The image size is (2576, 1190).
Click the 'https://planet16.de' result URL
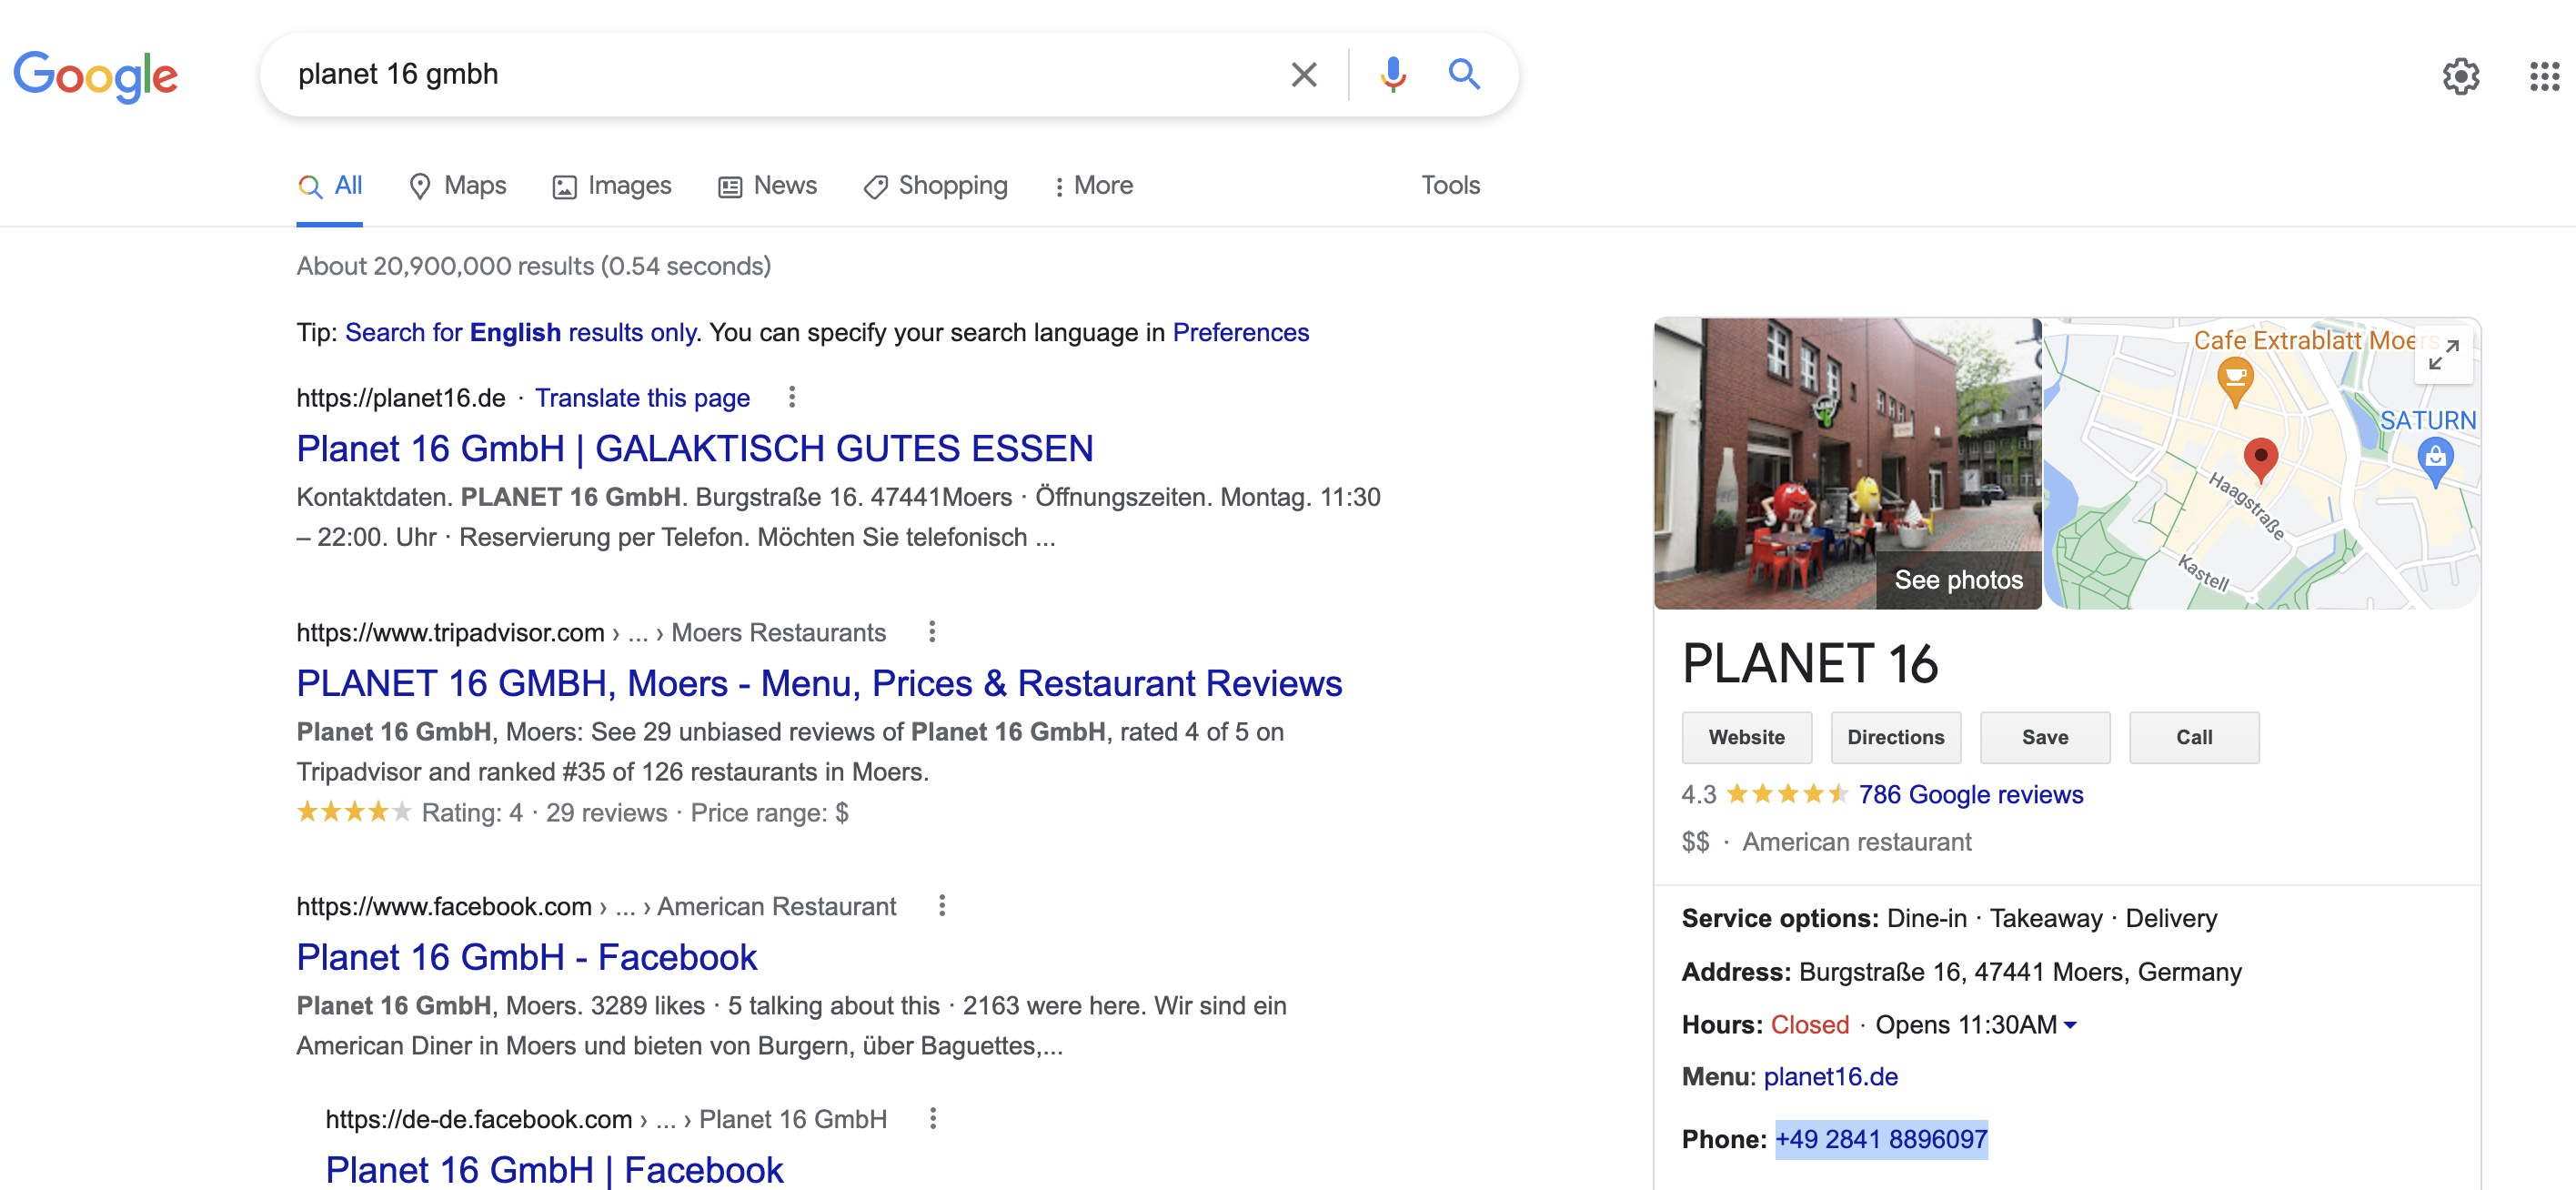coord(401,398)
